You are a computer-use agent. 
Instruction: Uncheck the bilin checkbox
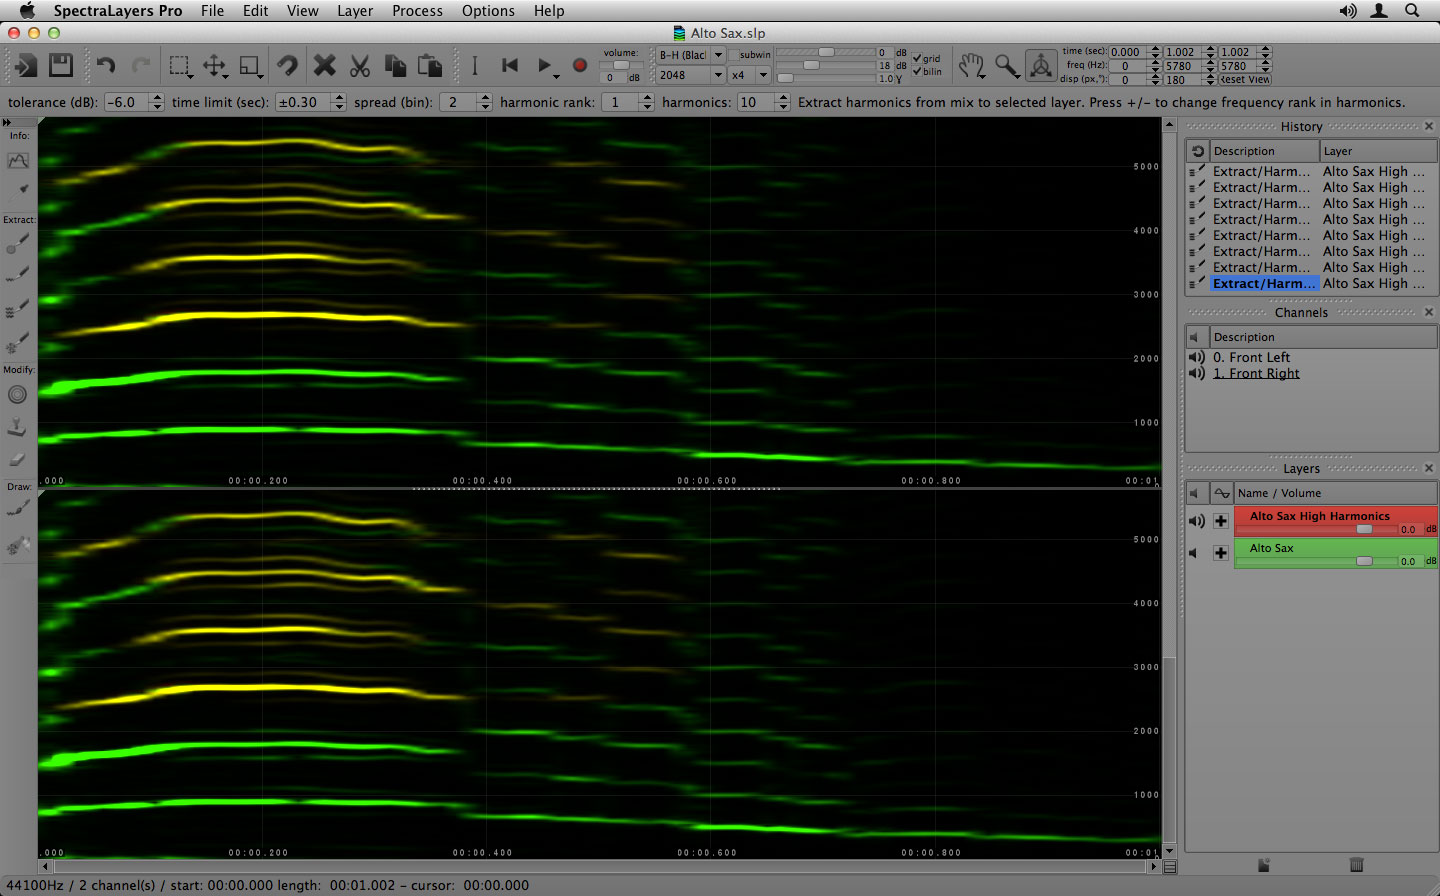[x=917, y=71]
